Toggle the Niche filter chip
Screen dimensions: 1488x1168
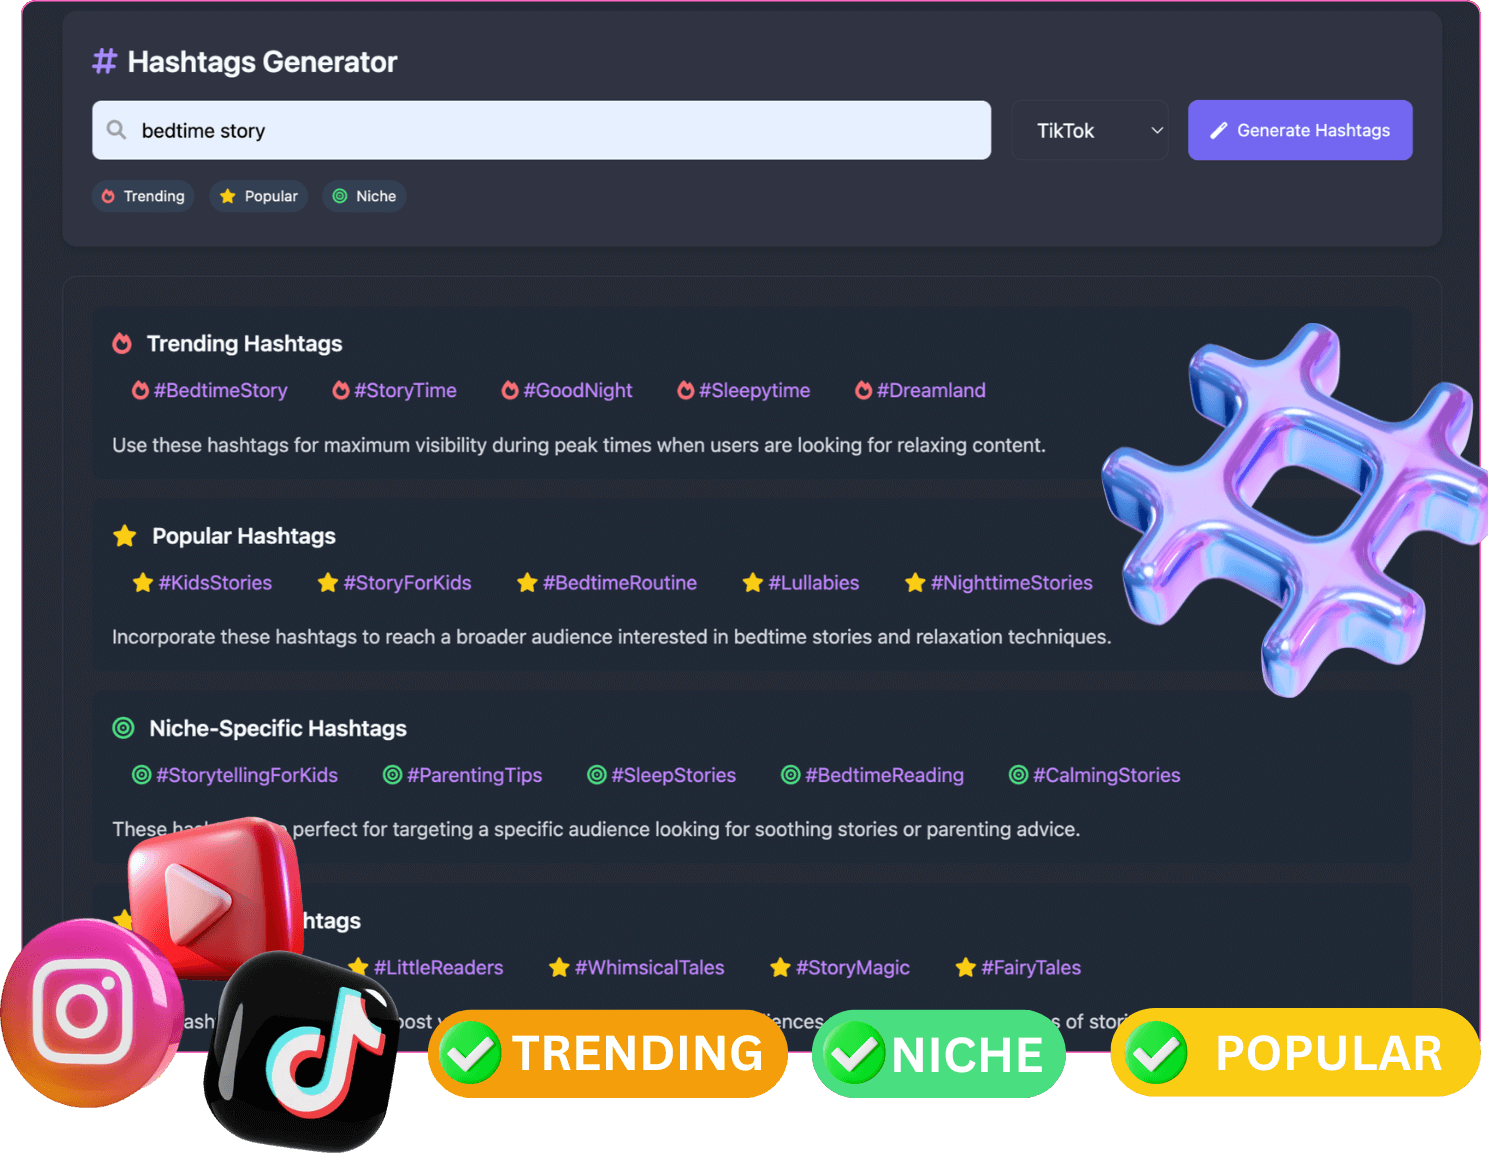pyautogui.click(x=364, y=196)
